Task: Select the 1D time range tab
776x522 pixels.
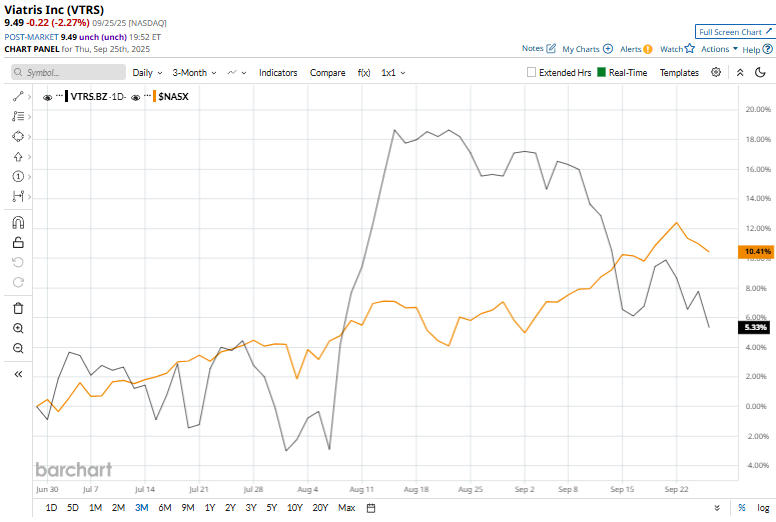Action: (x=51, y=508)
